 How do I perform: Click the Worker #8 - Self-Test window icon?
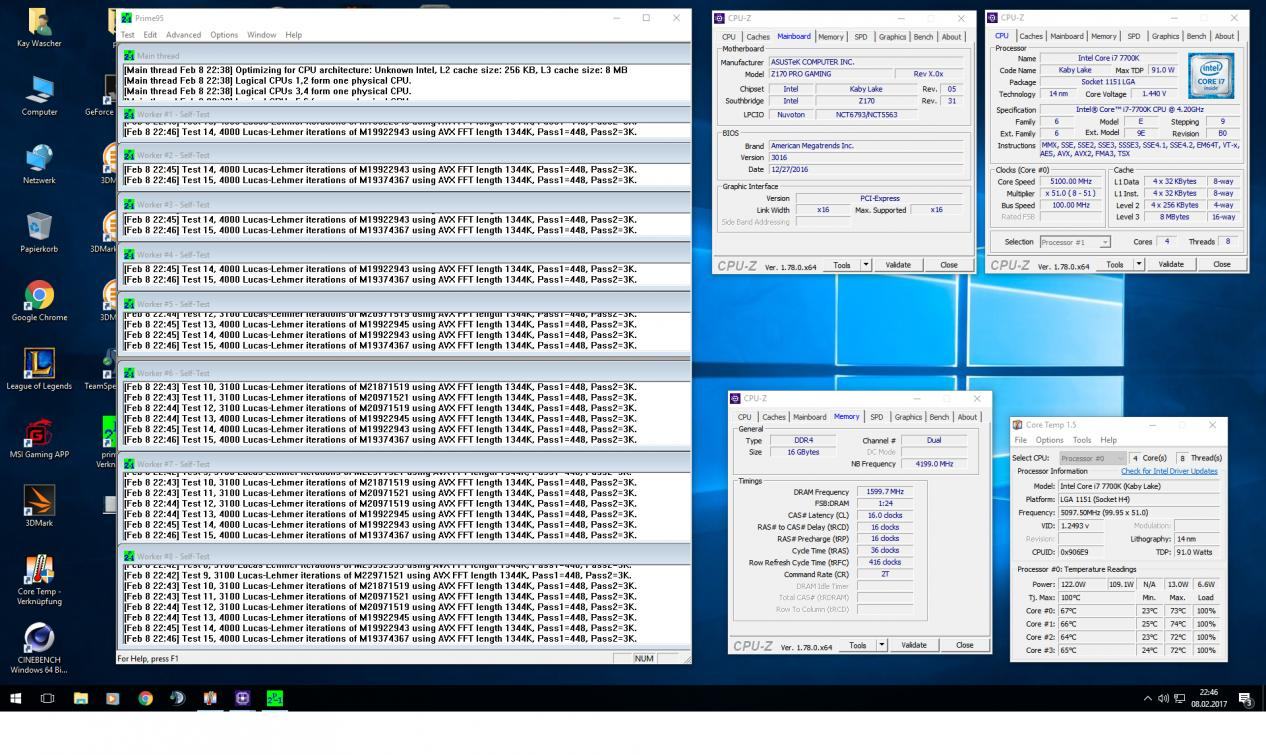point(129,556)
